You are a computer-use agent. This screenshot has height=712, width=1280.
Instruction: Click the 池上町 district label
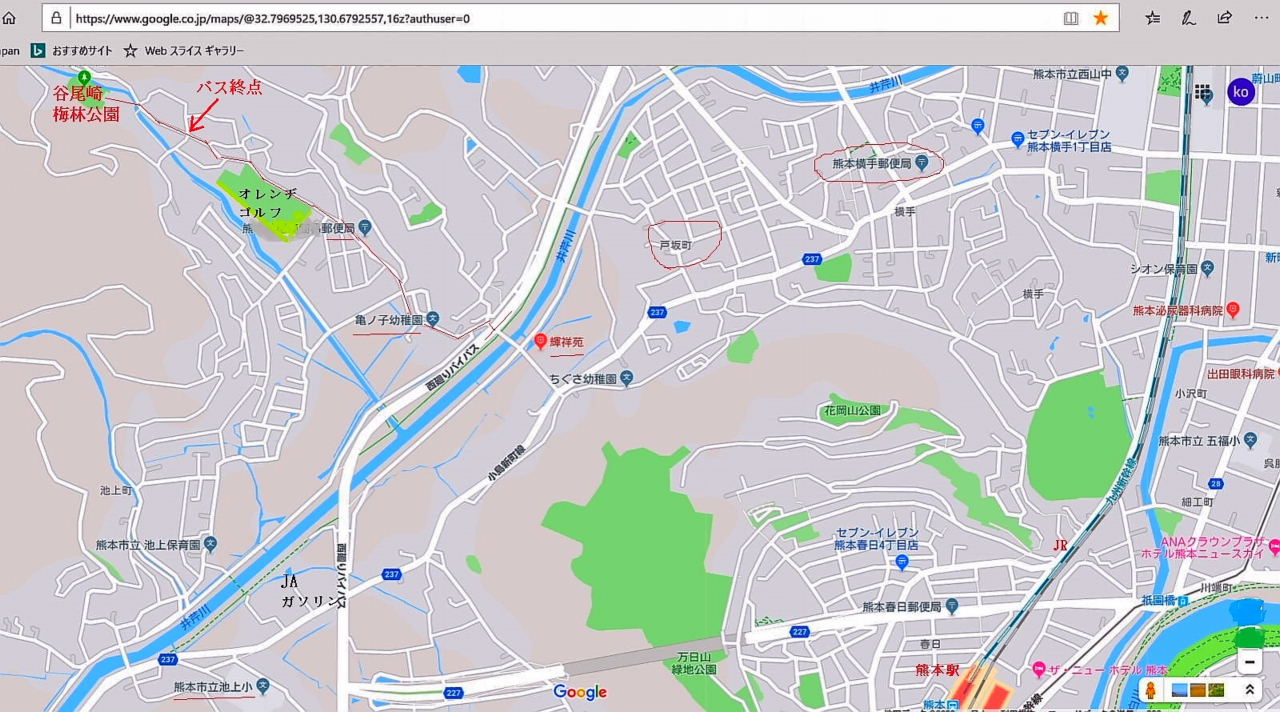(x=116, y=490)
